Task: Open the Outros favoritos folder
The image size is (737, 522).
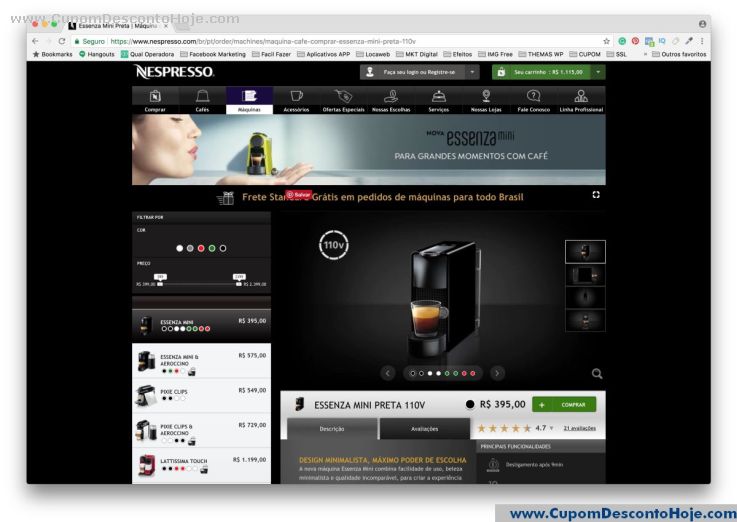Action: [x=679, y=55]
